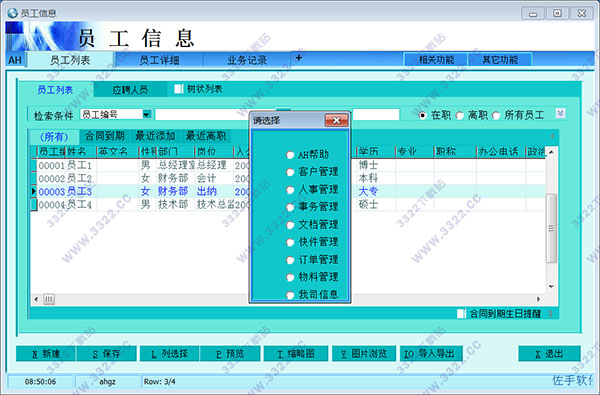Click the horizontal scrollbar thumb of table
This screenshot has width=600, height=395.
click(49, 299)
